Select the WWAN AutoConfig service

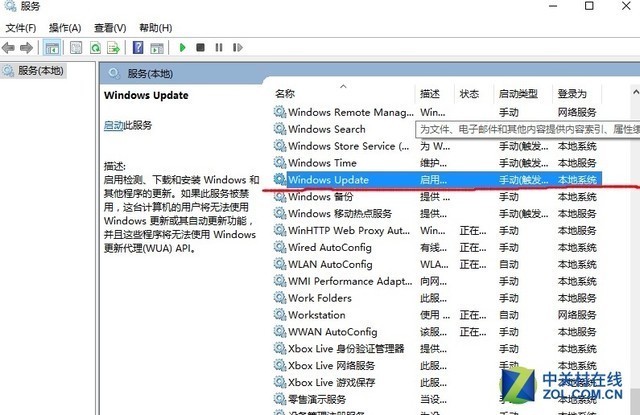point(437,332)
